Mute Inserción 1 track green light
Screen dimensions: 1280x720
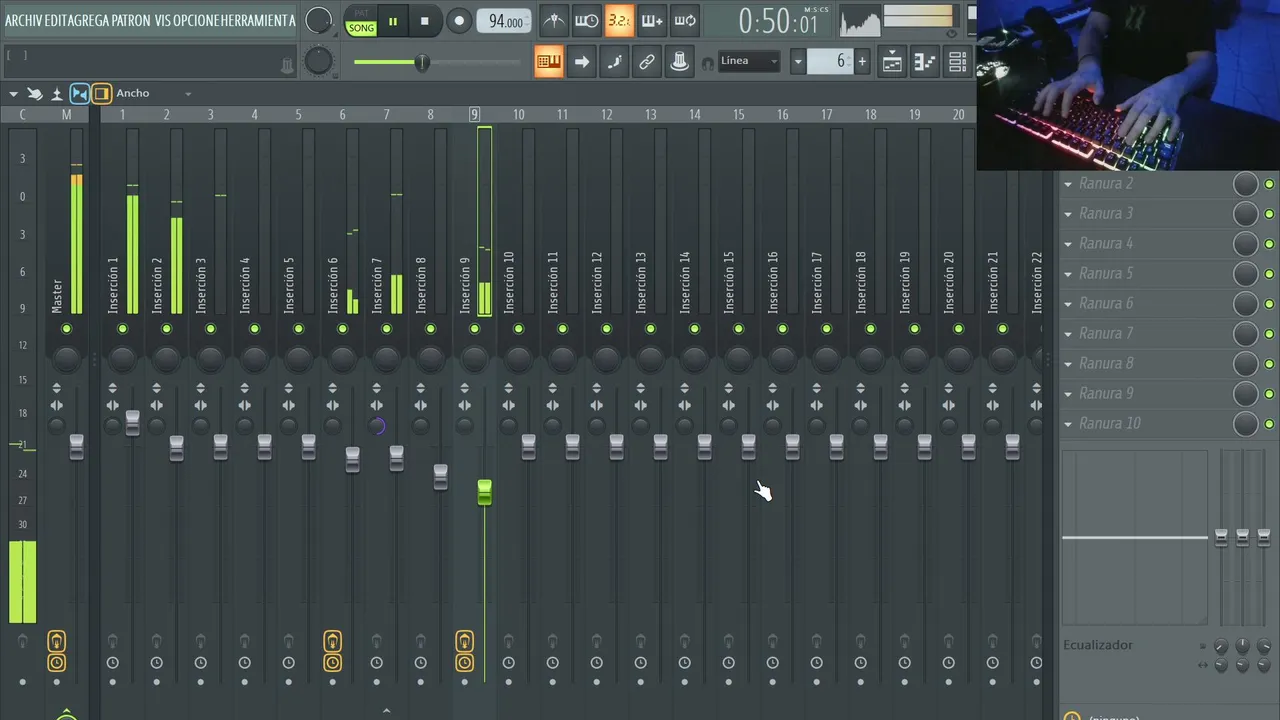122,329
